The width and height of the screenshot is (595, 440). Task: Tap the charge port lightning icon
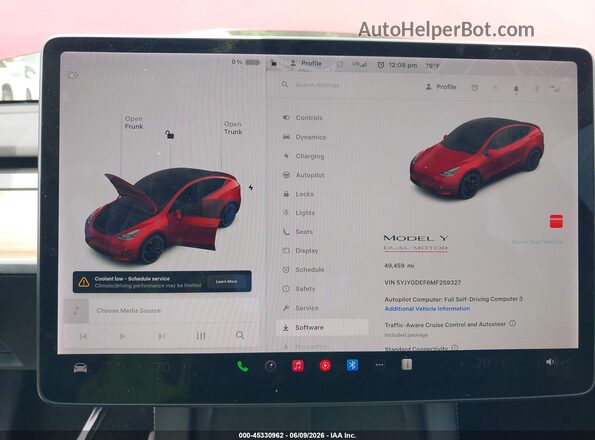coord(251,187)
